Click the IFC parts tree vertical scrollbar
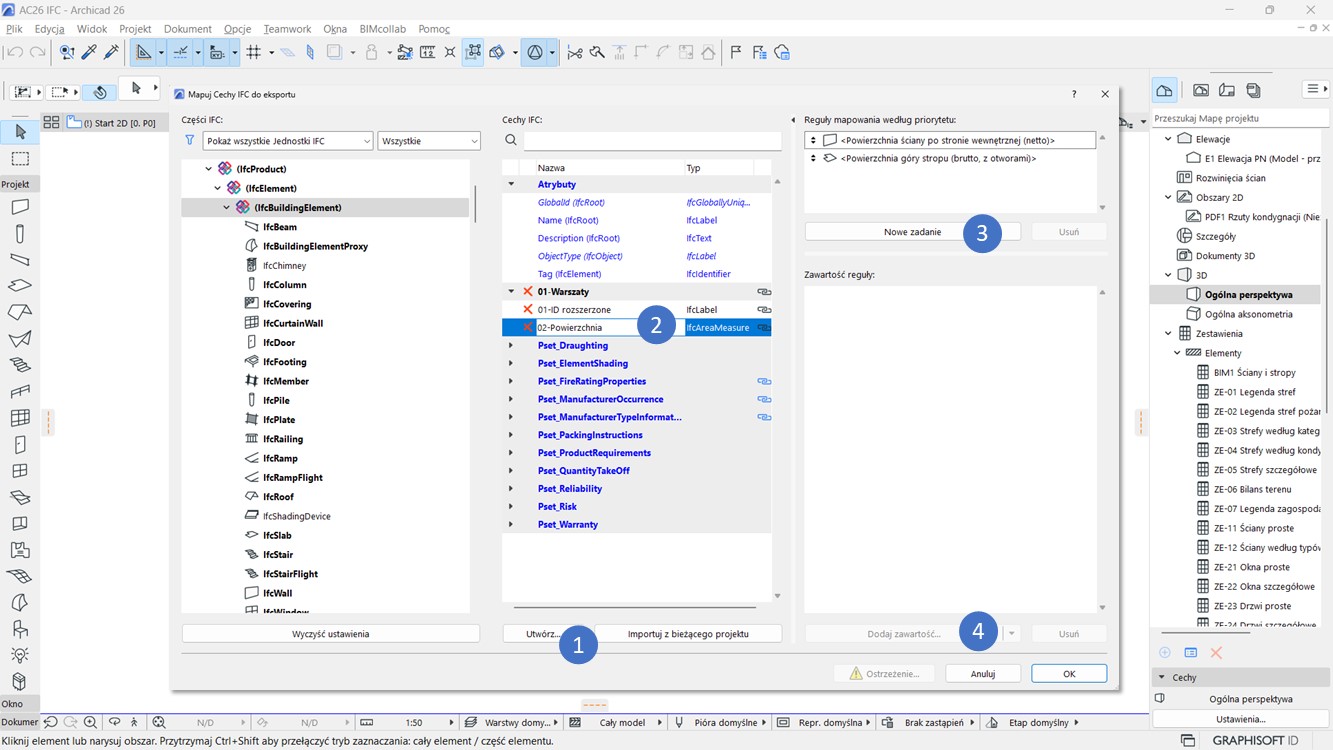Viewport: 1333px width, 750px height. tap(475, 205)
